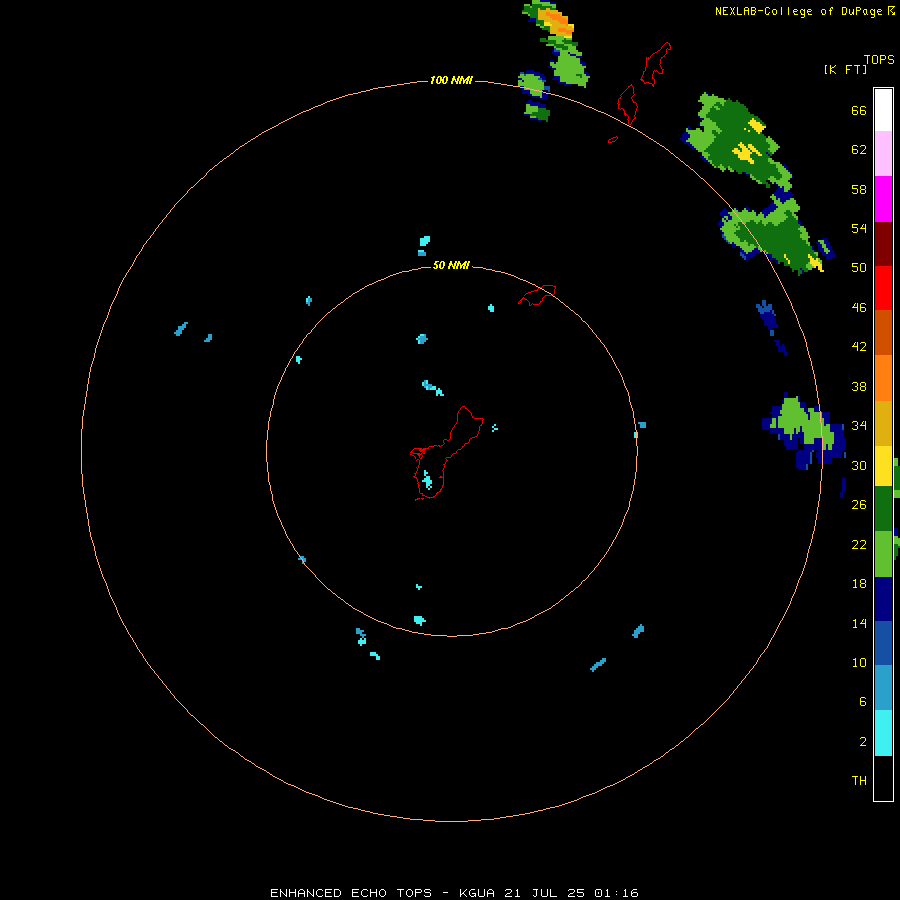
Task: Select the light green 26 kft legend swatch
Action: tap(883, 553)
